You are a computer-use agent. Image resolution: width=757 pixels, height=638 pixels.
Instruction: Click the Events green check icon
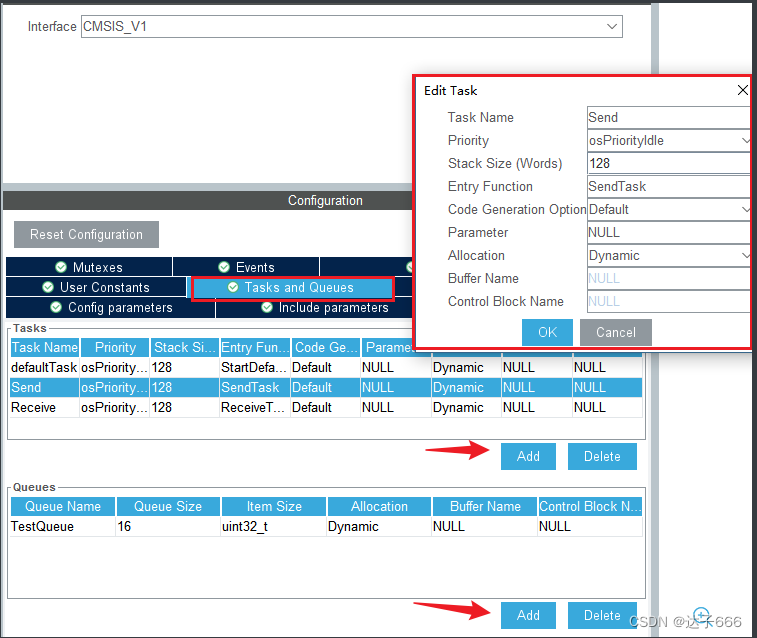click(x=224, y=267)
